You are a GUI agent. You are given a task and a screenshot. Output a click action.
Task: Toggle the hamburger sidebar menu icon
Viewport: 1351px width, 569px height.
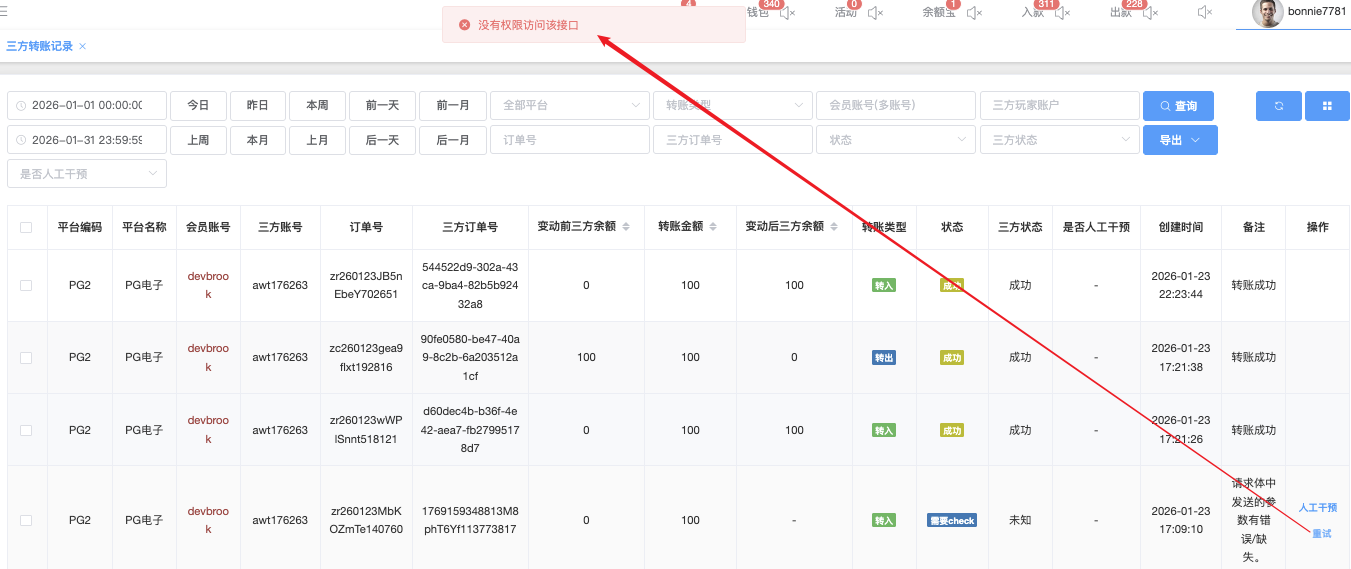coord(4,12)
